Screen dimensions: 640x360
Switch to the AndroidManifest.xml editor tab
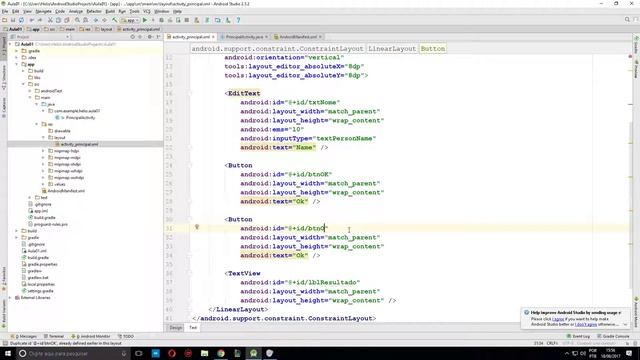(x=298, y=37)
